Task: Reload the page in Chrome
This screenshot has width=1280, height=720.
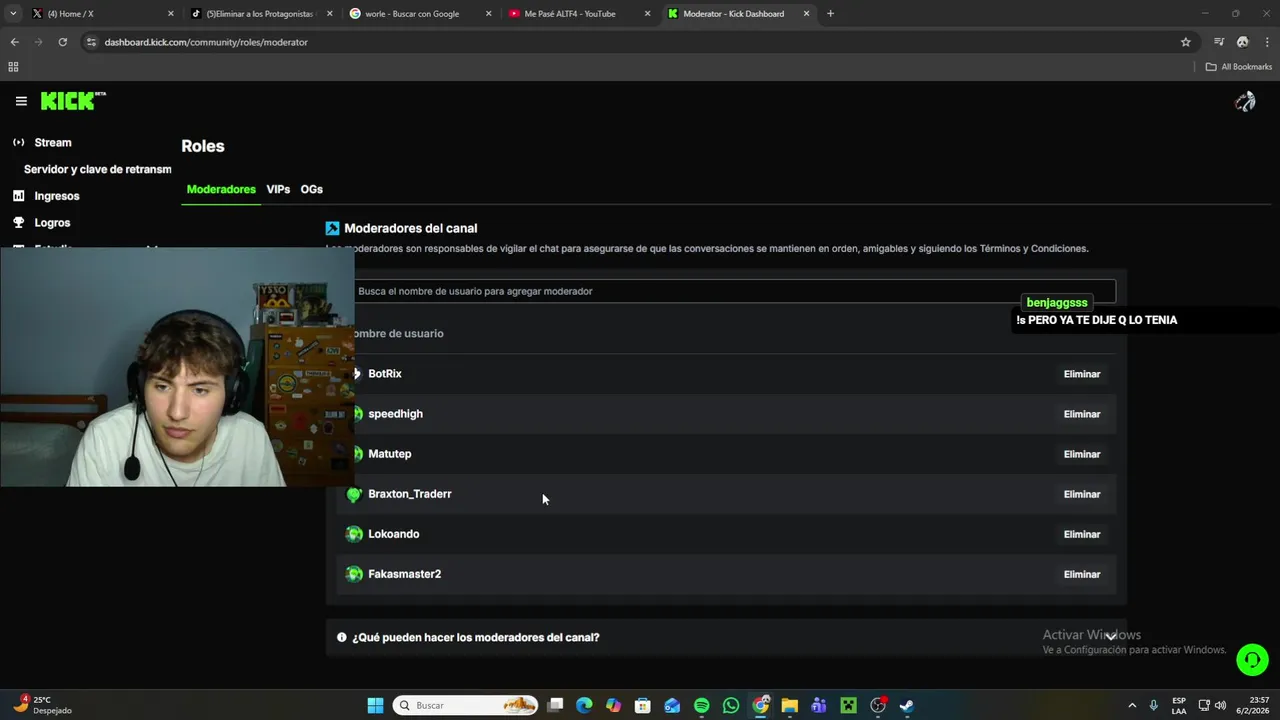Action: click(x=62, y=42)
